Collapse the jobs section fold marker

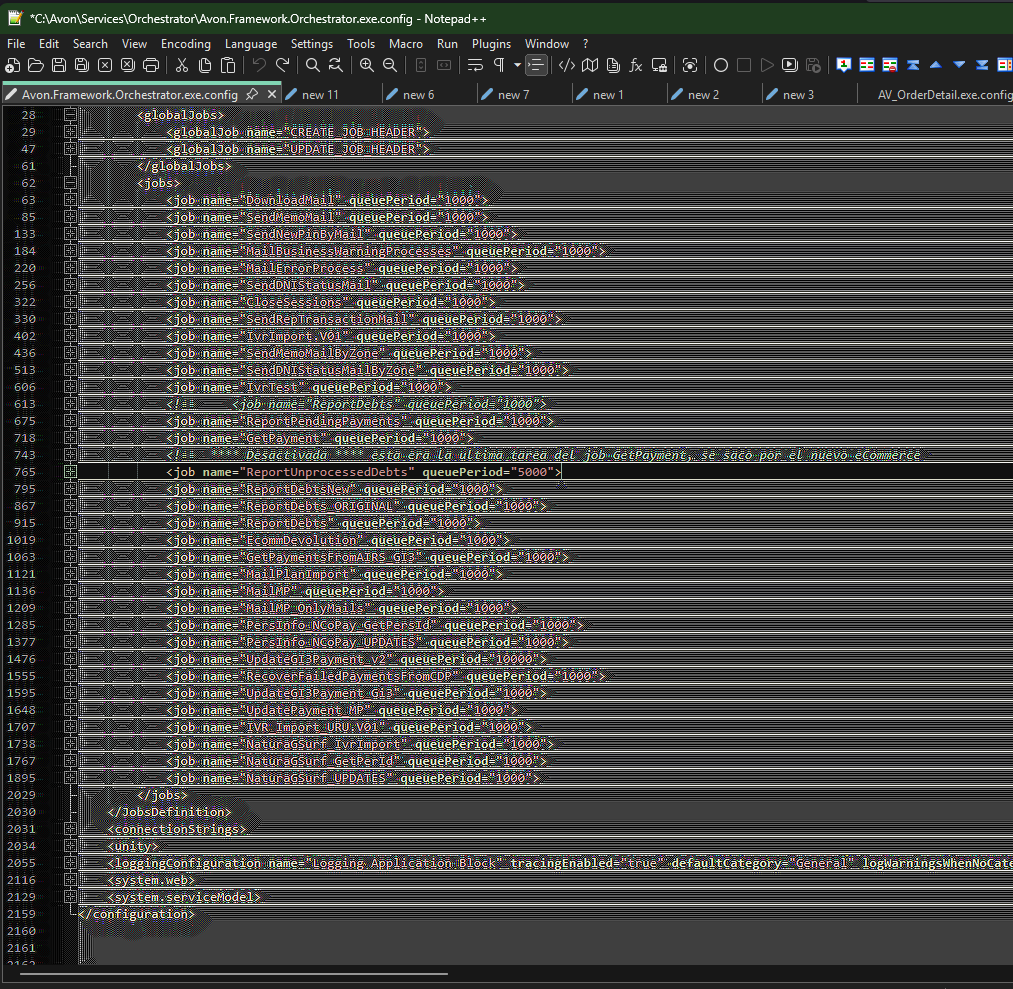[70, 183]
